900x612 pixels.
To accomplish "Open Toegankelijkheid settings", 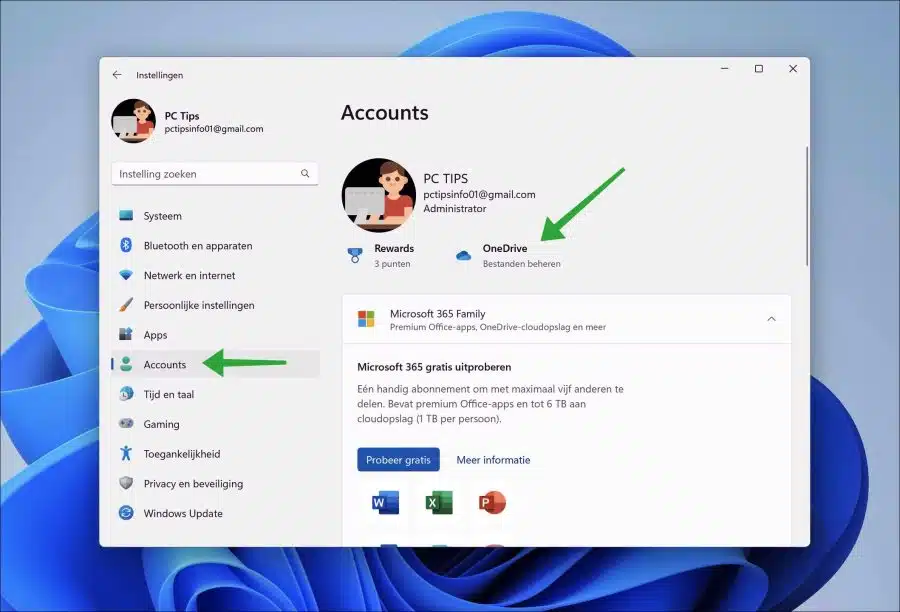I will point(215,454).
